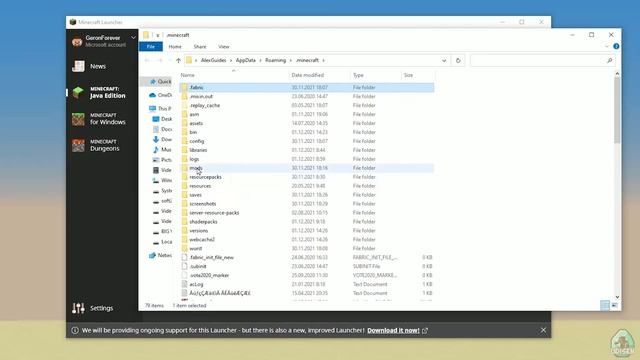Expand the ribbon chevron near help
Image resolution: width=640 pixels, height=360 pixels.
click(x=607, y=47)
